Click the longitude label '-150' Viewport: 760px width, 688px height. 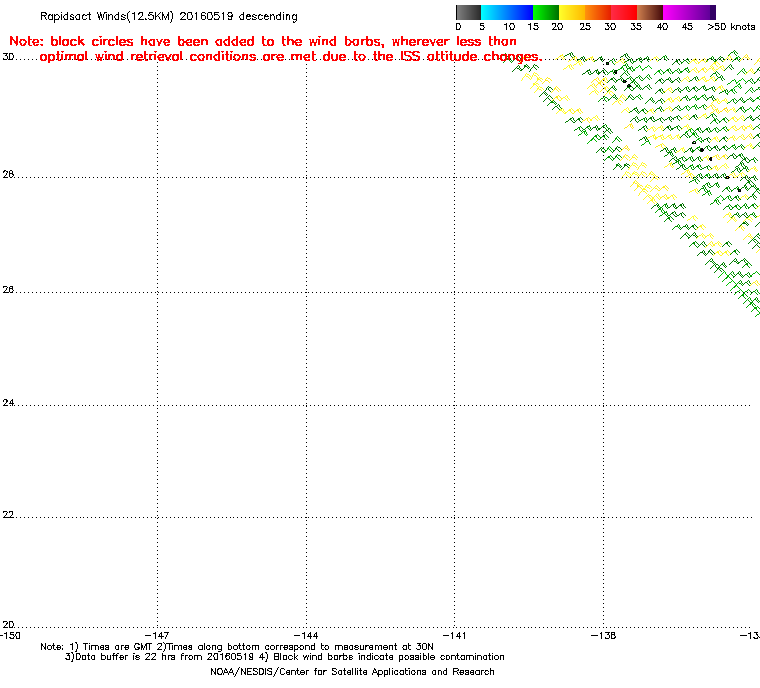[10, 635]
